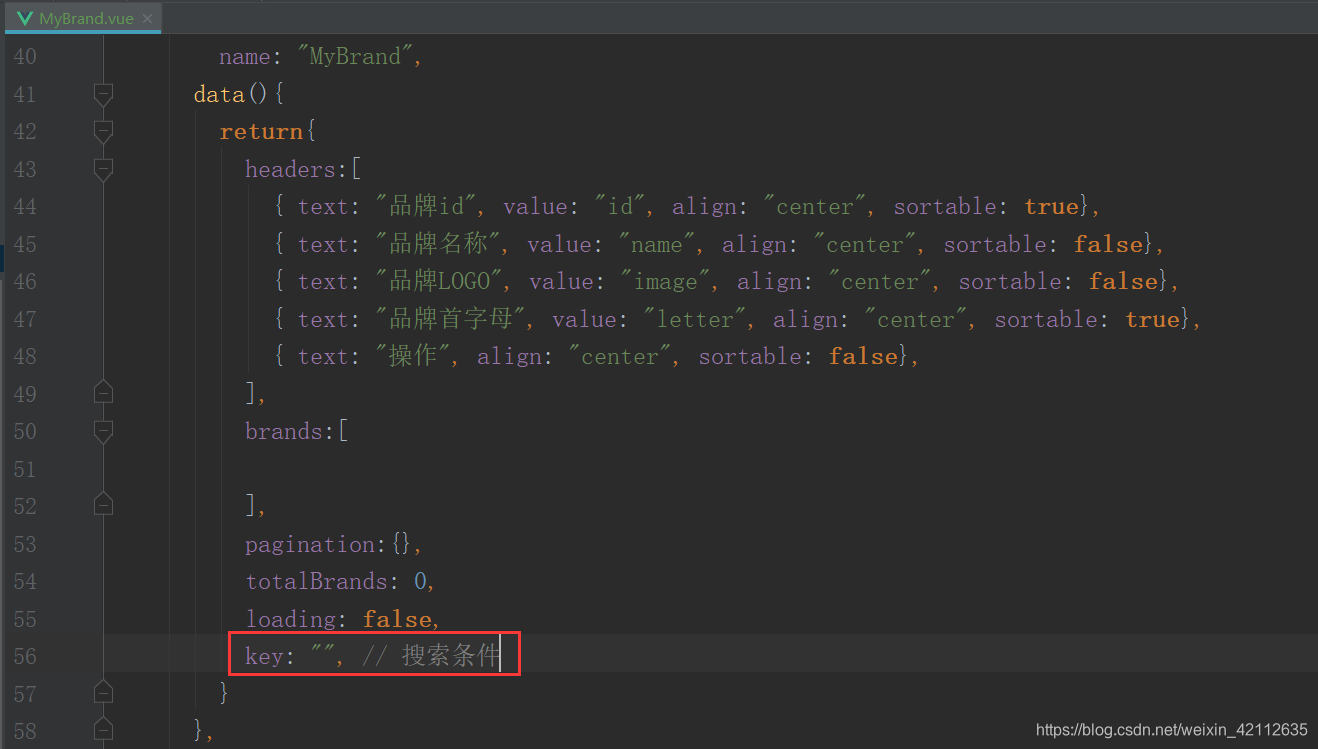The image size is (1318, 749).
Task: Collapse the data() fold marker on line 41
Action: point(103,94)
